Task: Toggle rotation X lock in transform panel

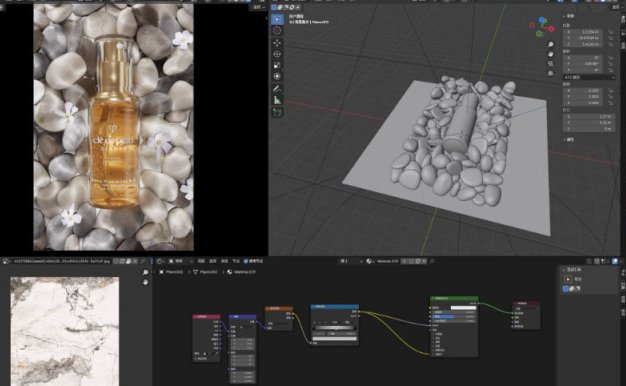Action: coord(611,57)
